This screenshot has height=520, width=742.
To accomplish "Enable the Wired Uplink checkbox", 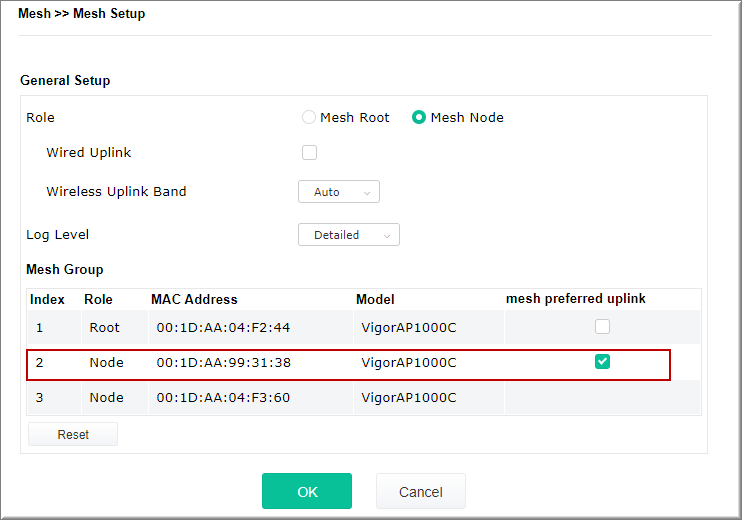I will tap(309, 153).
